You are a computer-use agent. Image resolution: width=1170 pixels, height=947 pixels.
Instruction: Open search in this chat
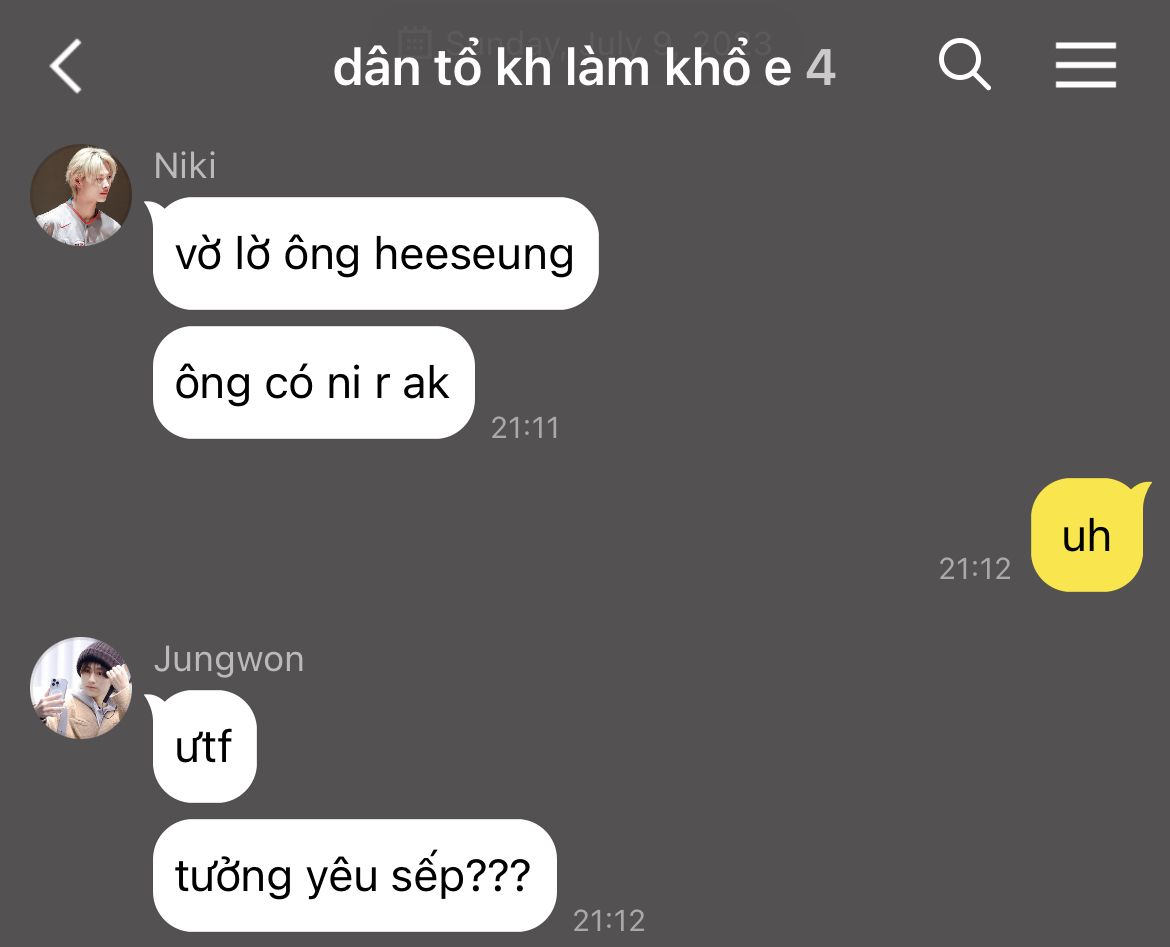(x=965, y=64)
